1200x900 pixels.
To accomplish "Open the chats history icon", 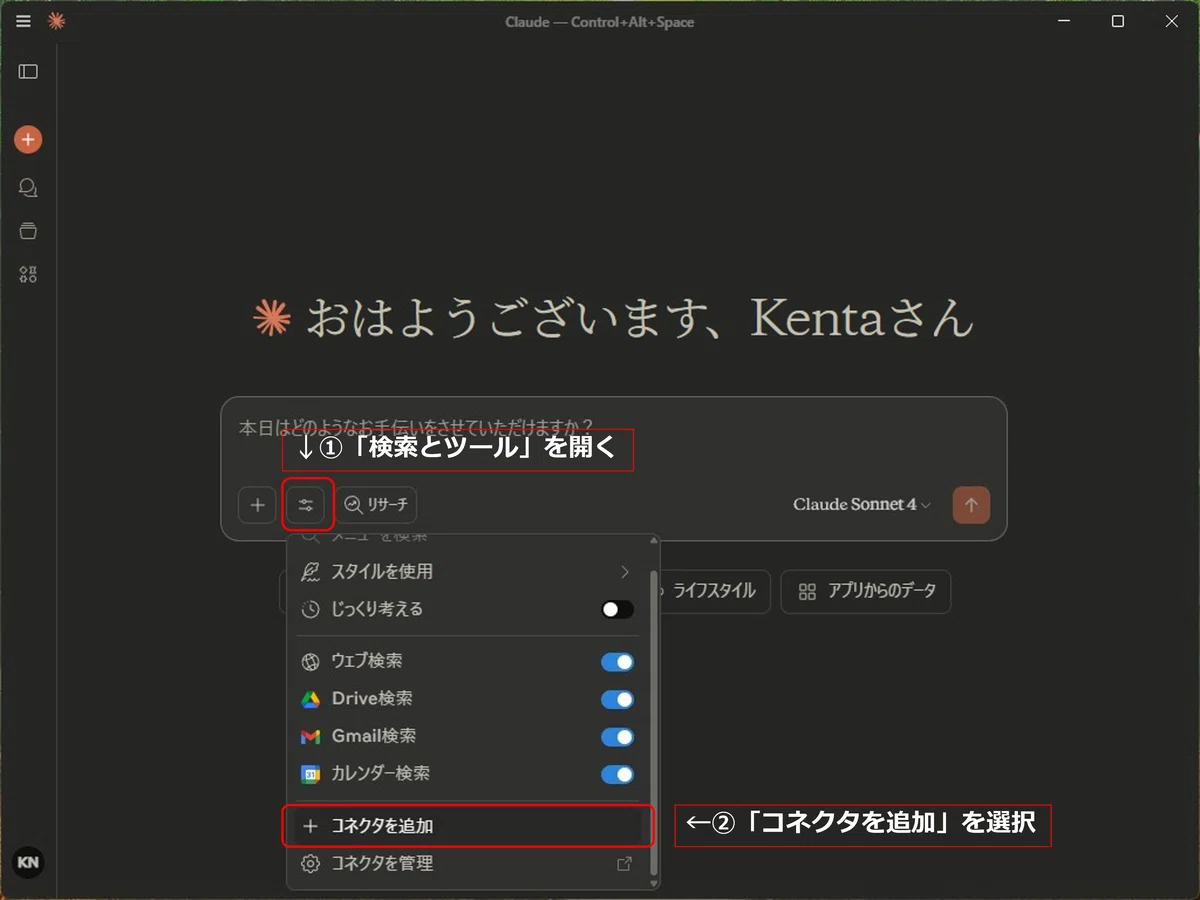I will click(x=28, y=188).
